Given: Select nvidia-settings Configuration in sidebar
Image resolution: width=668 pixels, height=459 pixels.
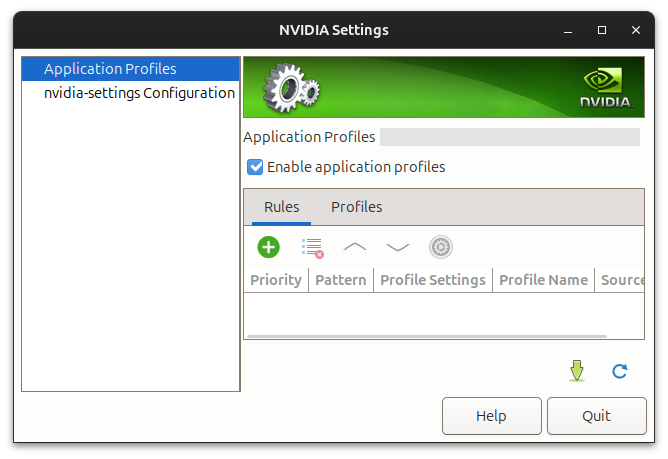Looking at the screenshot, I should [x=130, y=93].
